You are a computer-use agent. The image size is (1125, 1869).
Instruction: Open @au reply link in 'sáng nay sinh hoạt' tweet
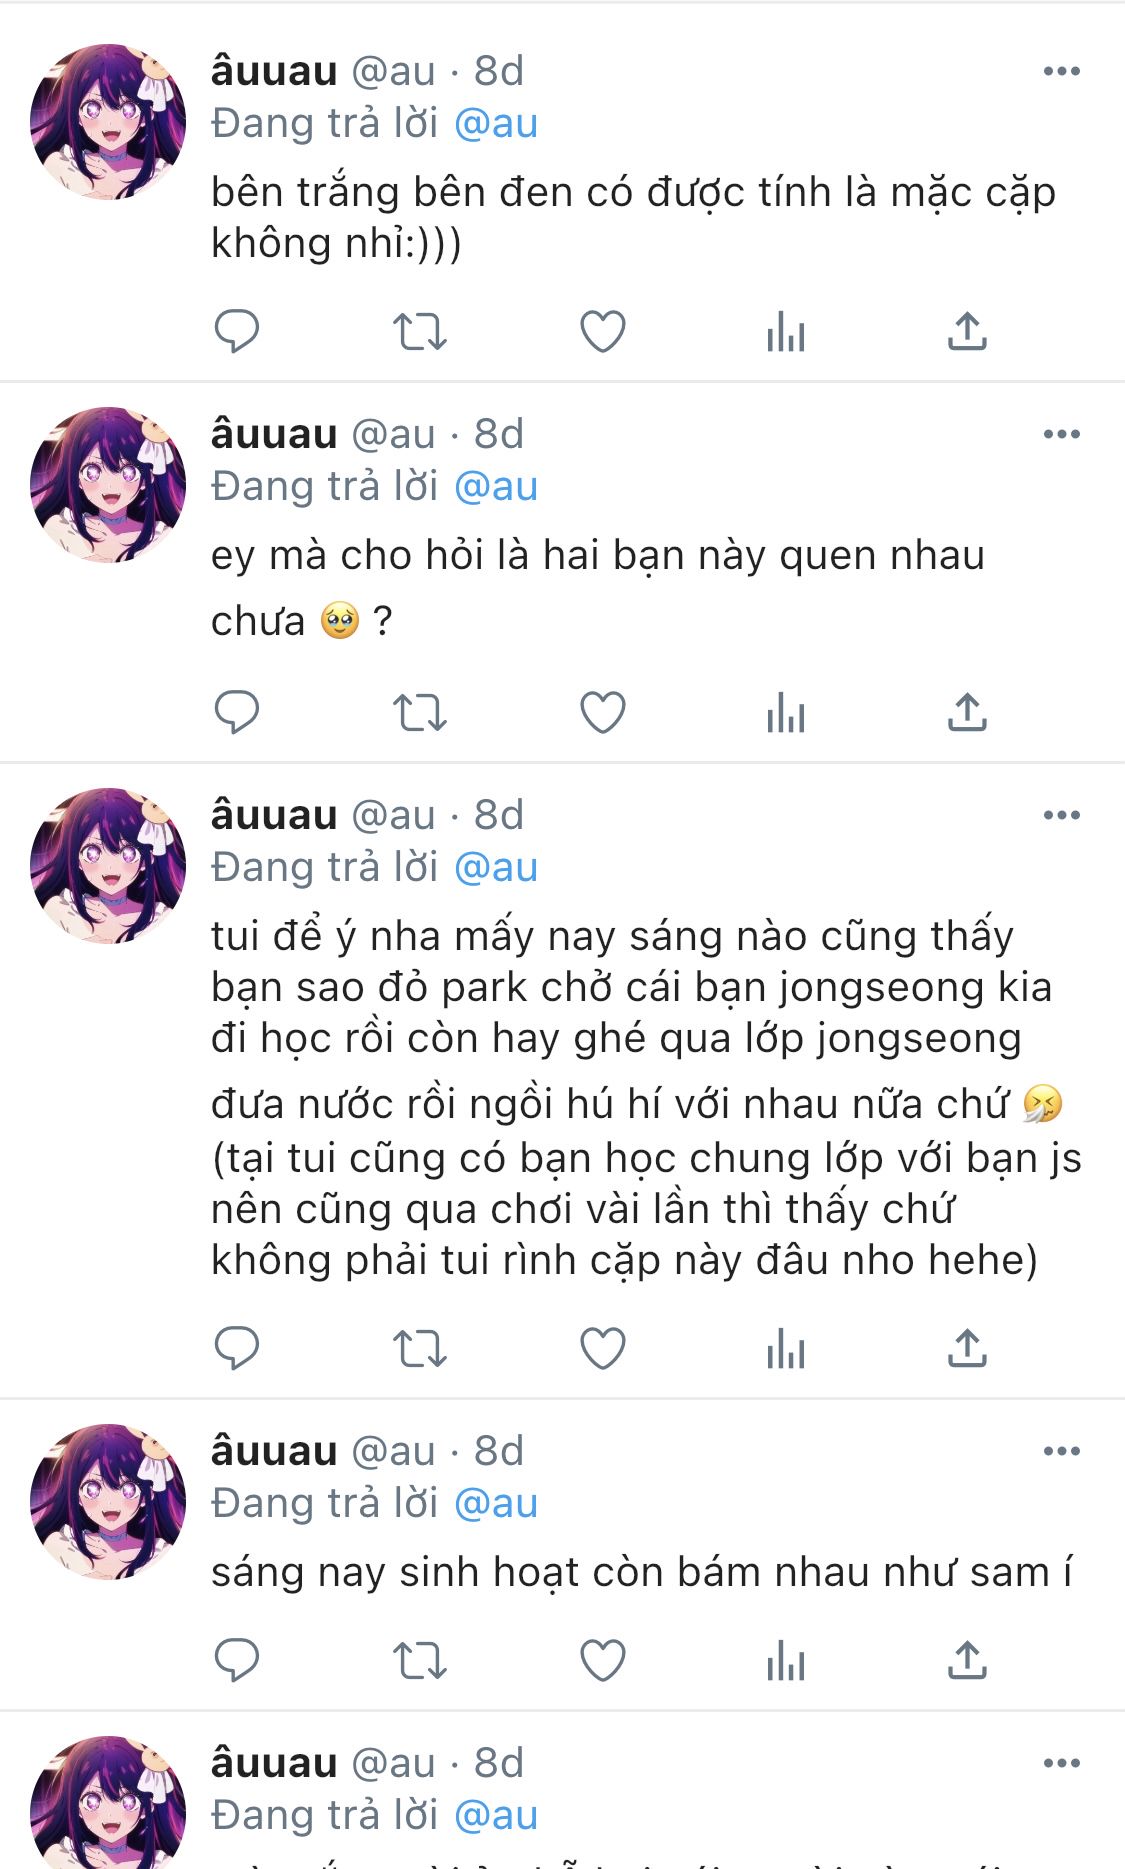496,1504
